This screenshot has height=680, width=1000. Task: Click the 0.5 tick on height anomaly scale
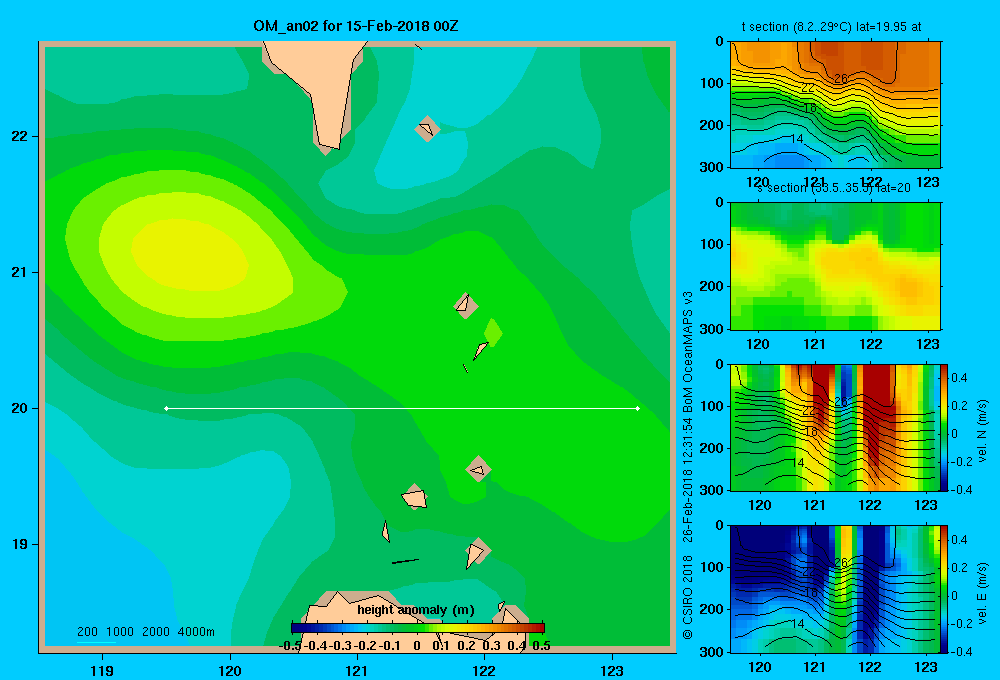(x=541, y=646)
